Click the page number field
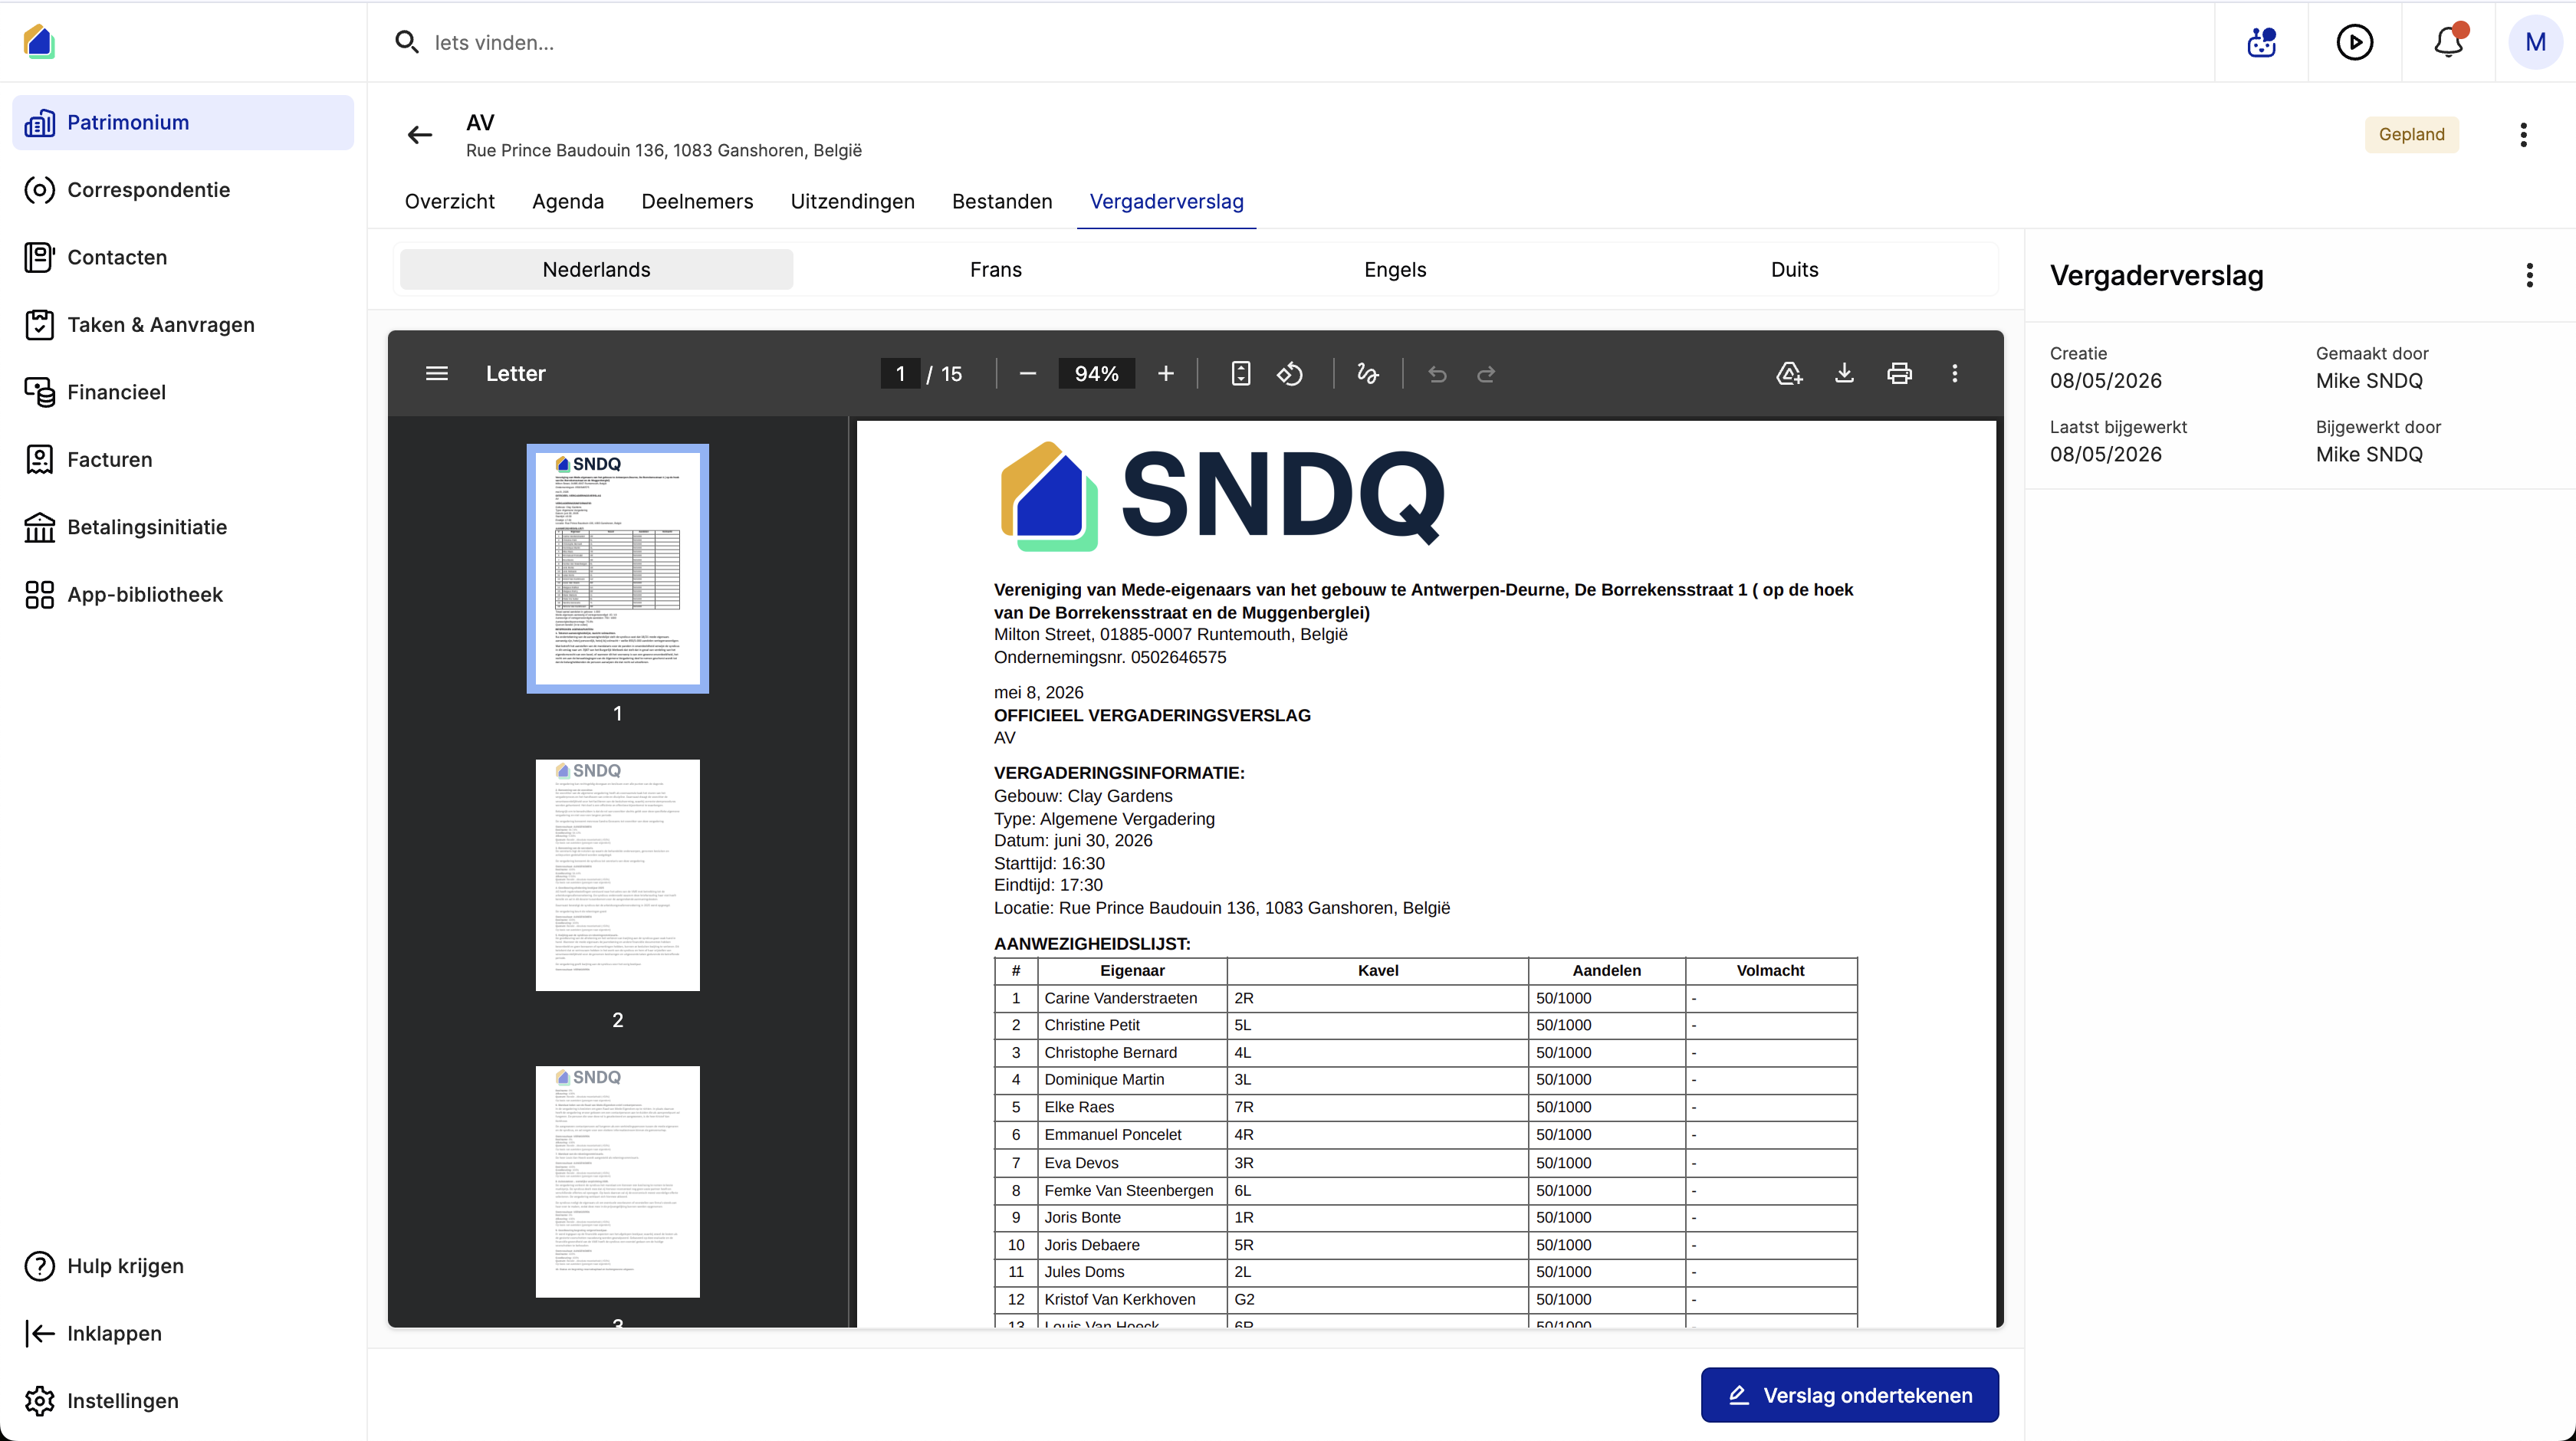Screen dimensions: 2576x1441 coord(900,373)
